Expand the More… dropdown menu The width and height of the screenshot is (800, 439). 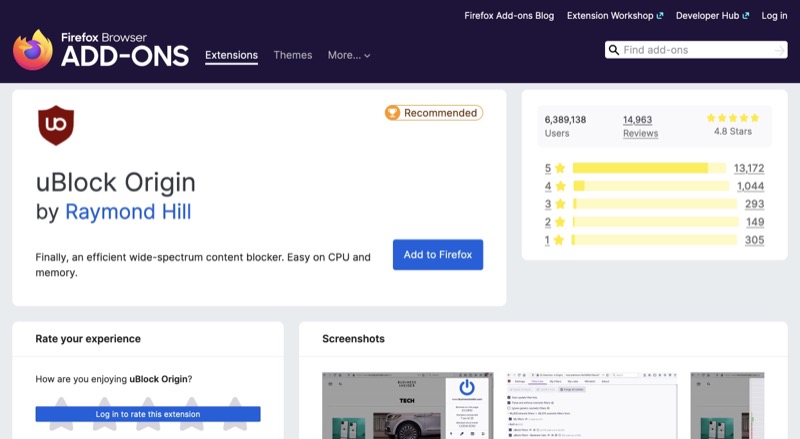(x=349, y=55)
